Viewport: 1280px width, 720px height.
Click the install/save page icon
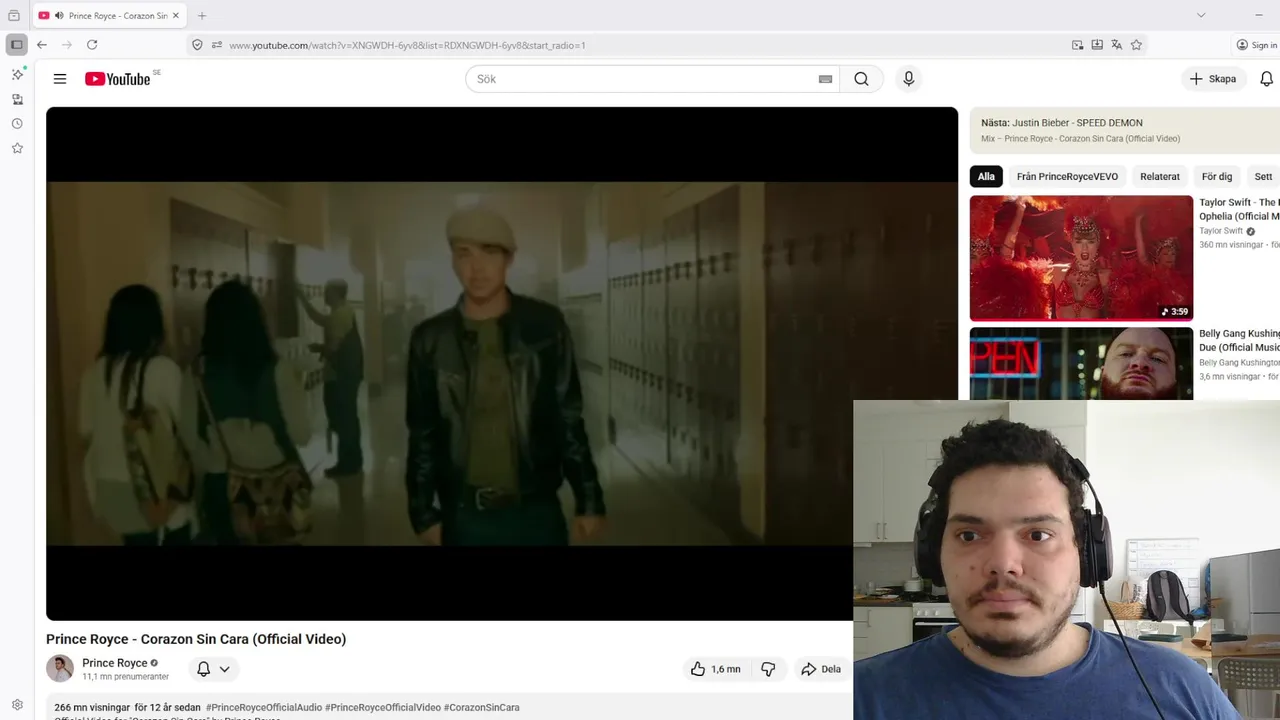(1097, 45)
